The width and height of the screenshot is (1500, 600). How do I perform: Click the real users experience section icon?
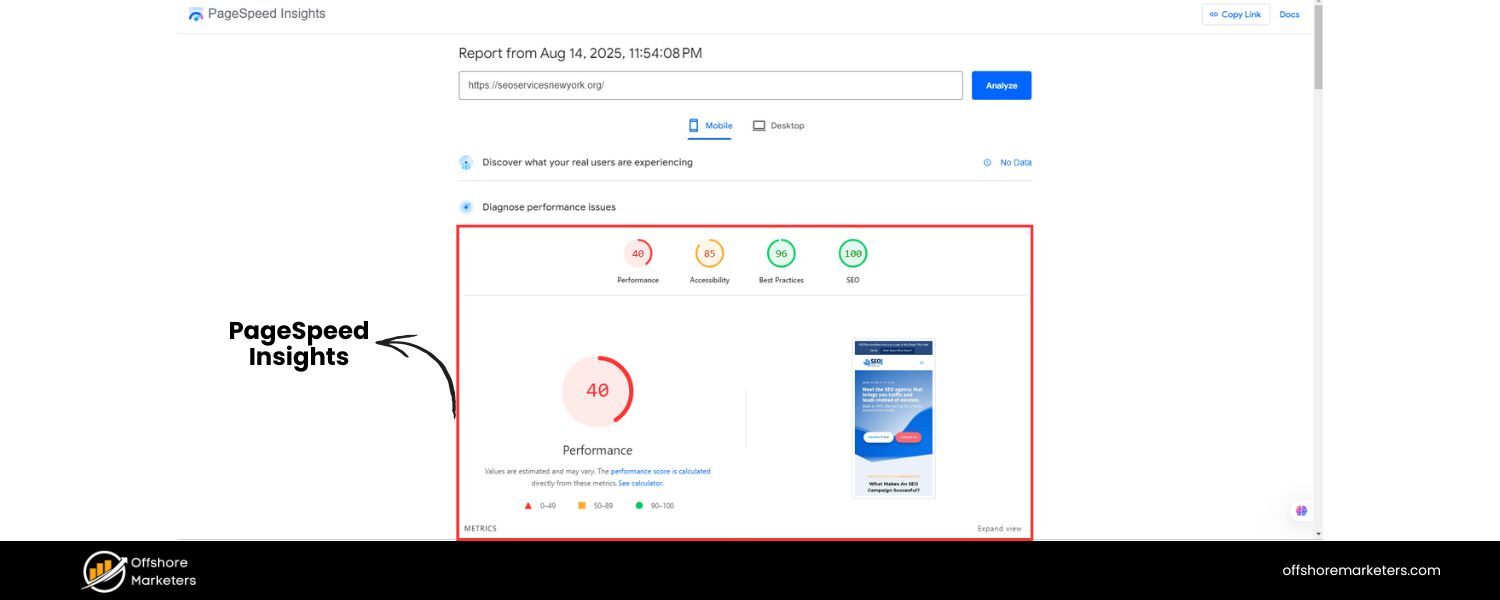pyautogui.click(x=466, y=162)
